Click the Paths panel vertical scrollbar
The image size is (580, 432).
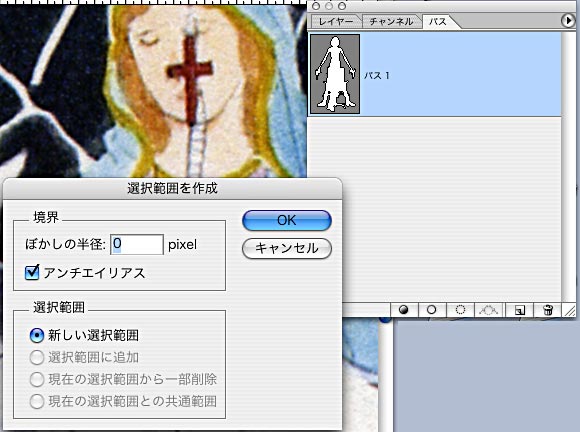coord(569,166)
